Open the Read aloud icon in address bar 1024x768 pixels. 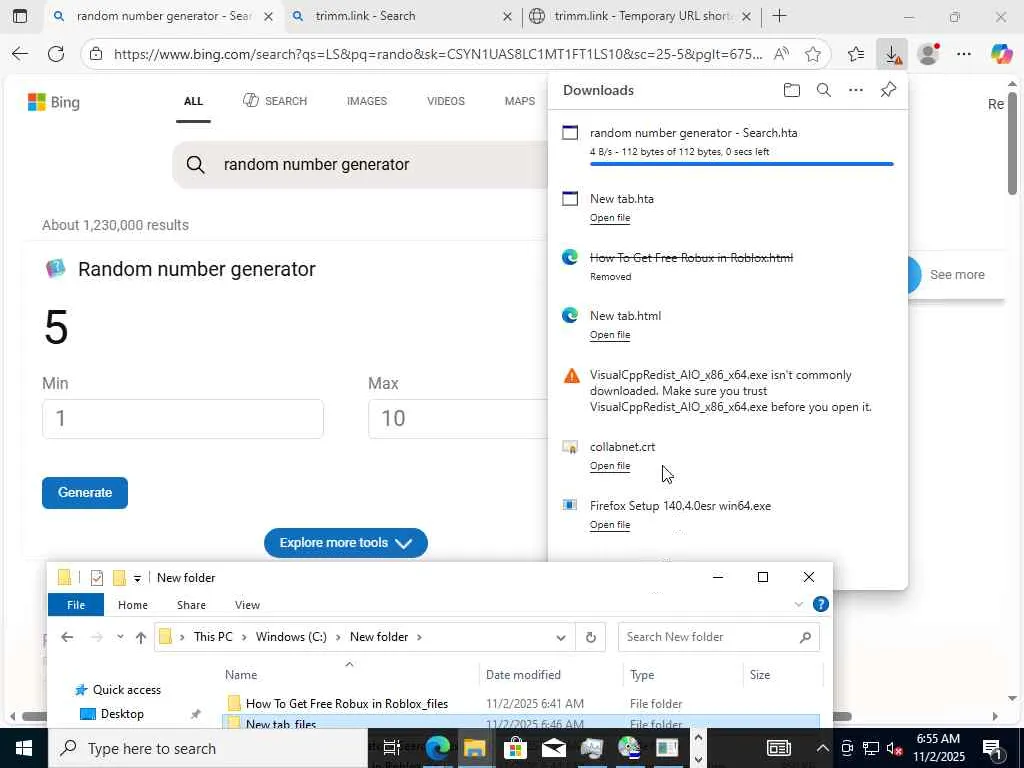pyautogui.click(x=780, y=54)
